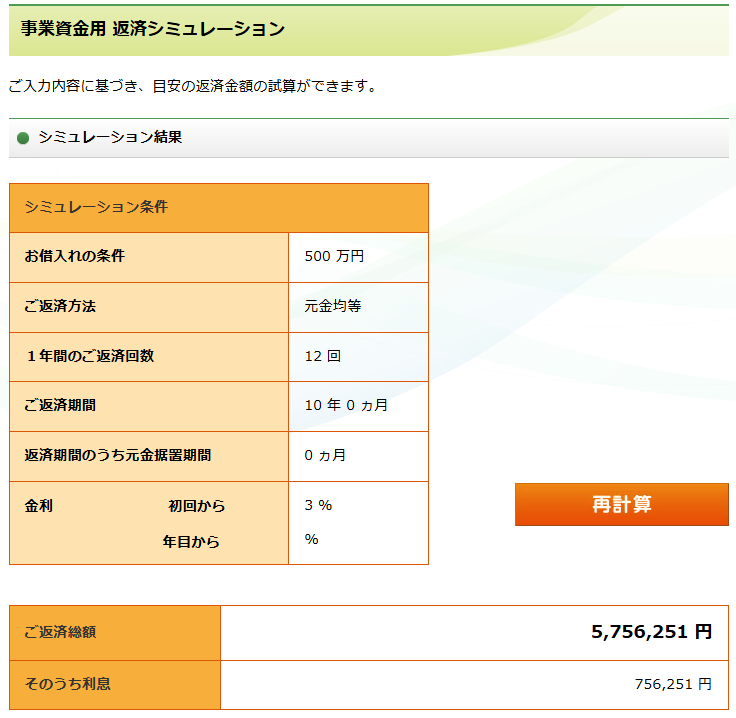This screenshot has width=736, height=718.
Task: Click the 500 万円 loan amount value
Action: tap(334, 256)
